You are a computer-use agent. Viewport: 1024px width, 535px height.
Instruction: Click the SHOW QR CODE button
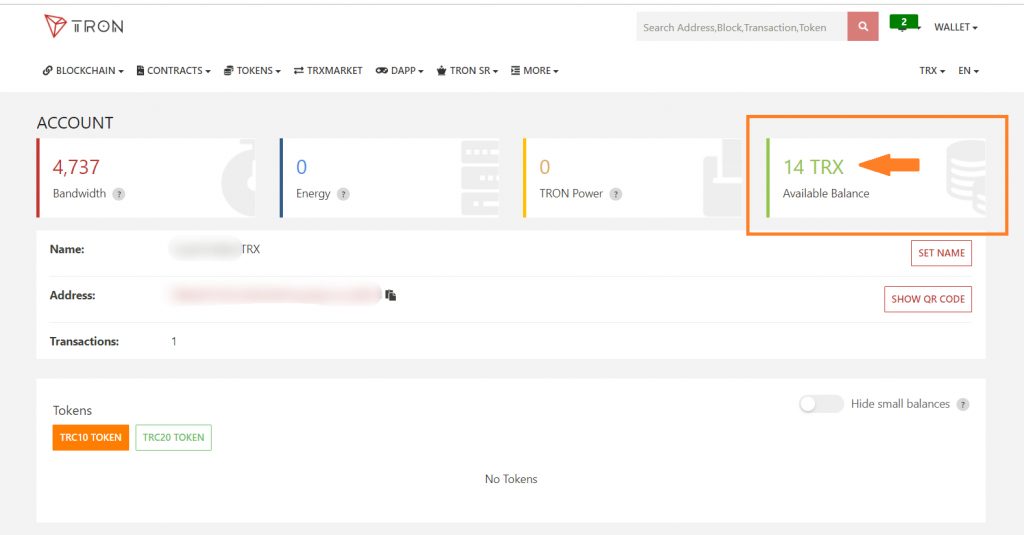927,299
